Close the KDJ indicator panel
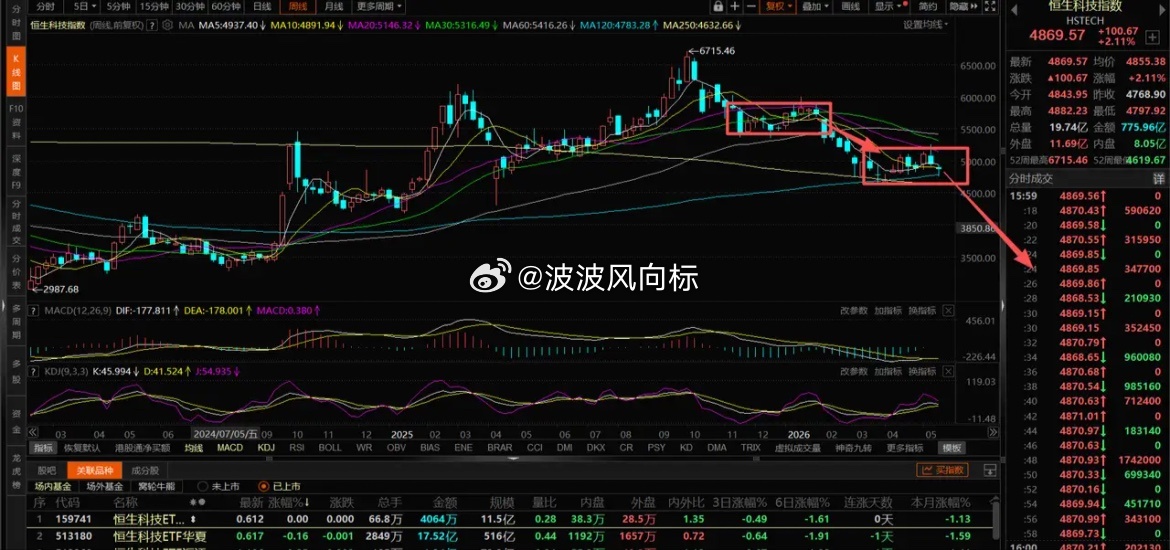Screen dimensions: 1170x550 (948, 371)
